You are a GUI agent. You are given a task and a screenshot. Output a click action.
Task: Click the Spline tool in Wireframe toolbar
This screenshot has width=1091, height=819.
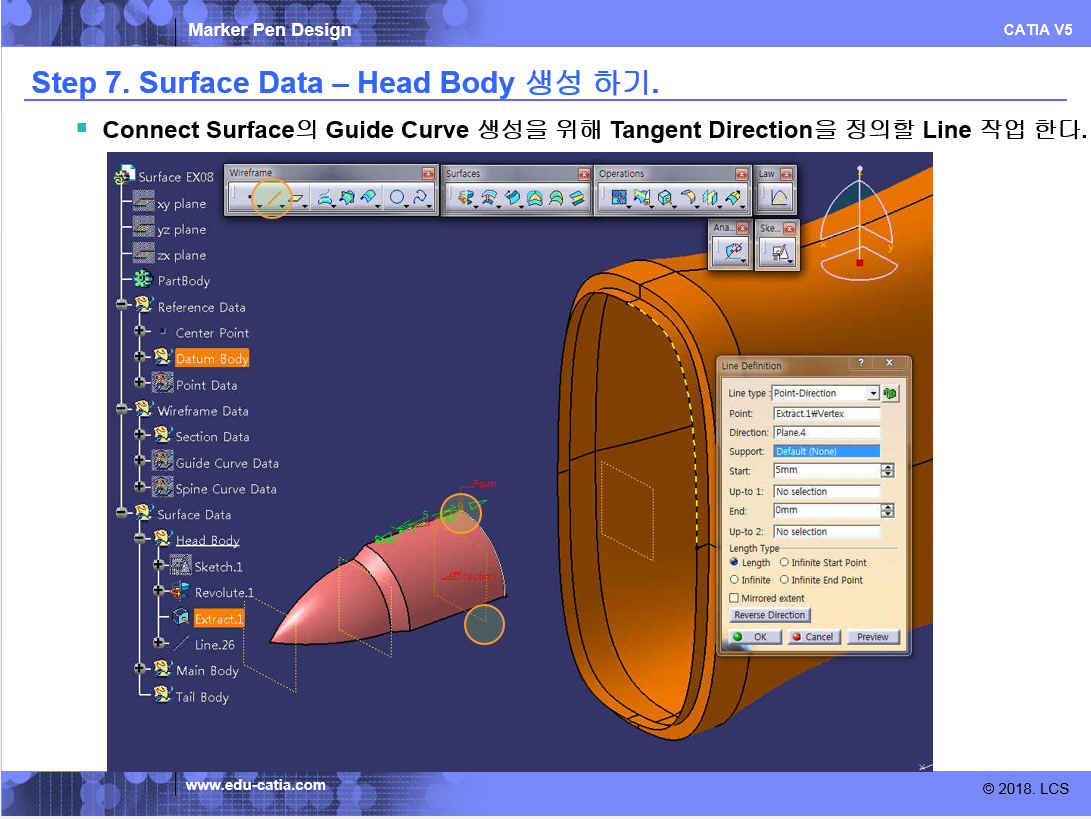420,198
